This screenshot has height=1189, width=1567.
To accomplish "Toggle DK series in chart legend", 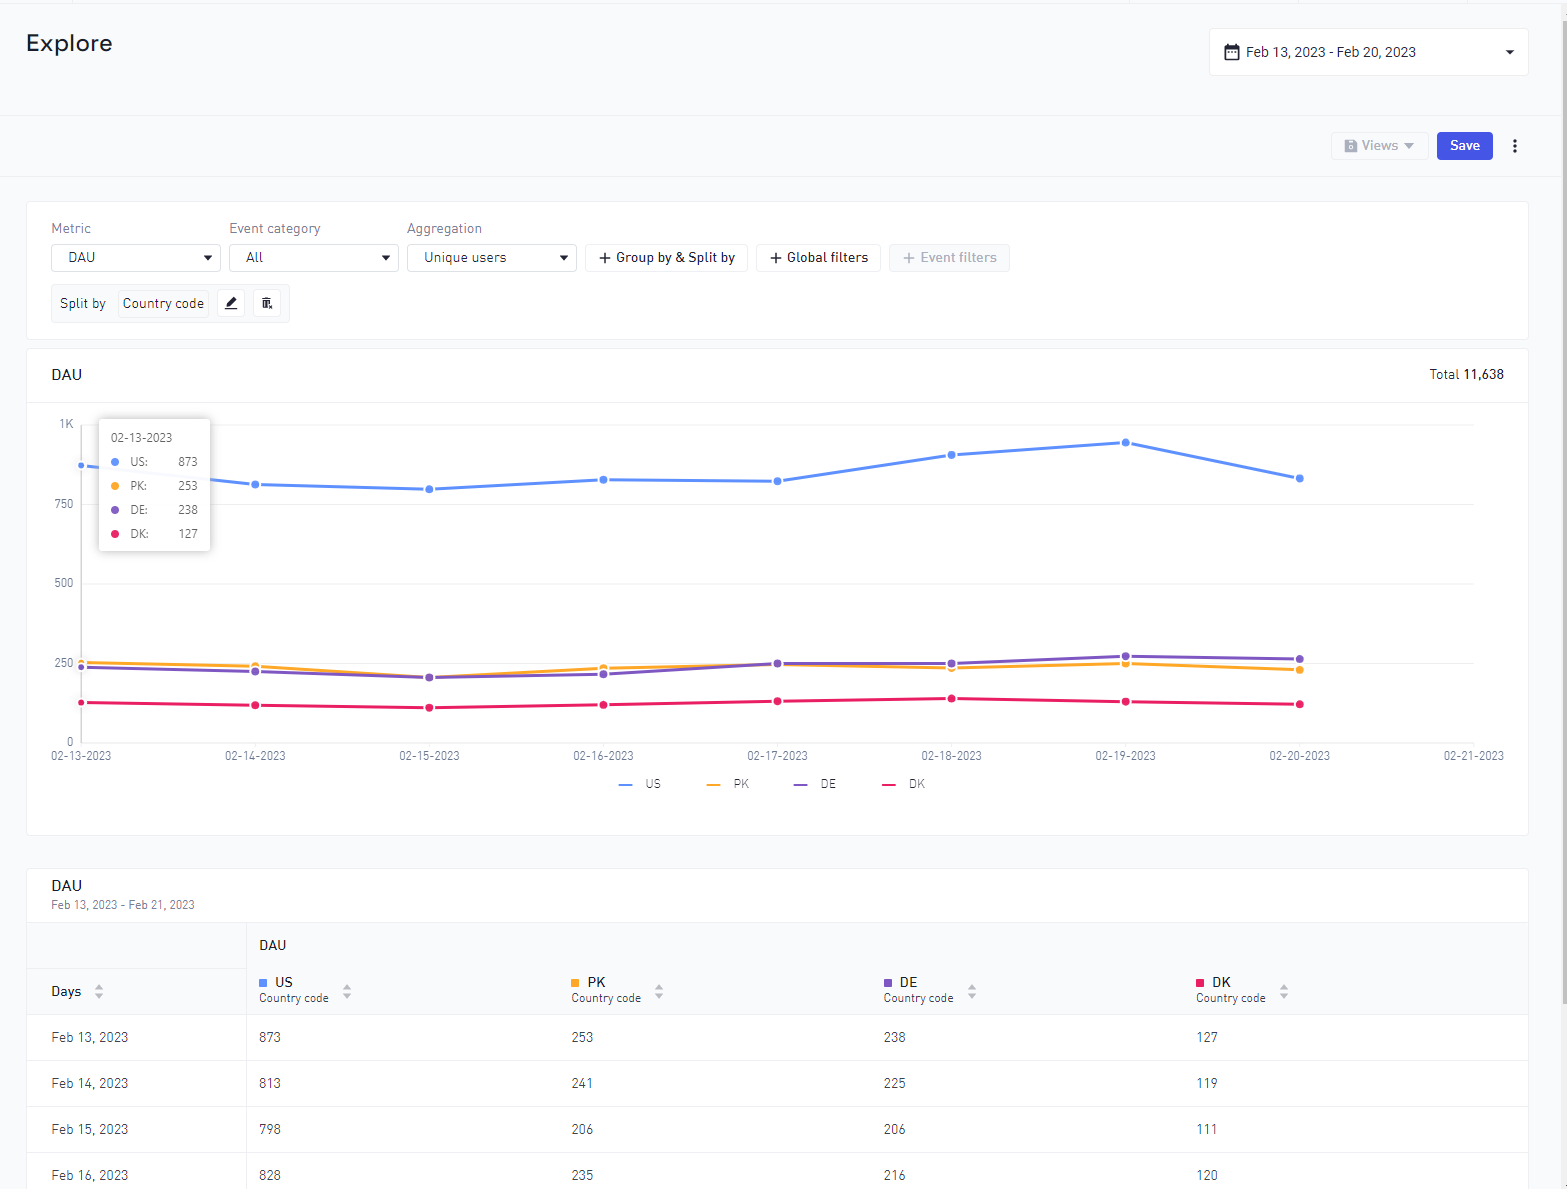I will pos(904,784).
